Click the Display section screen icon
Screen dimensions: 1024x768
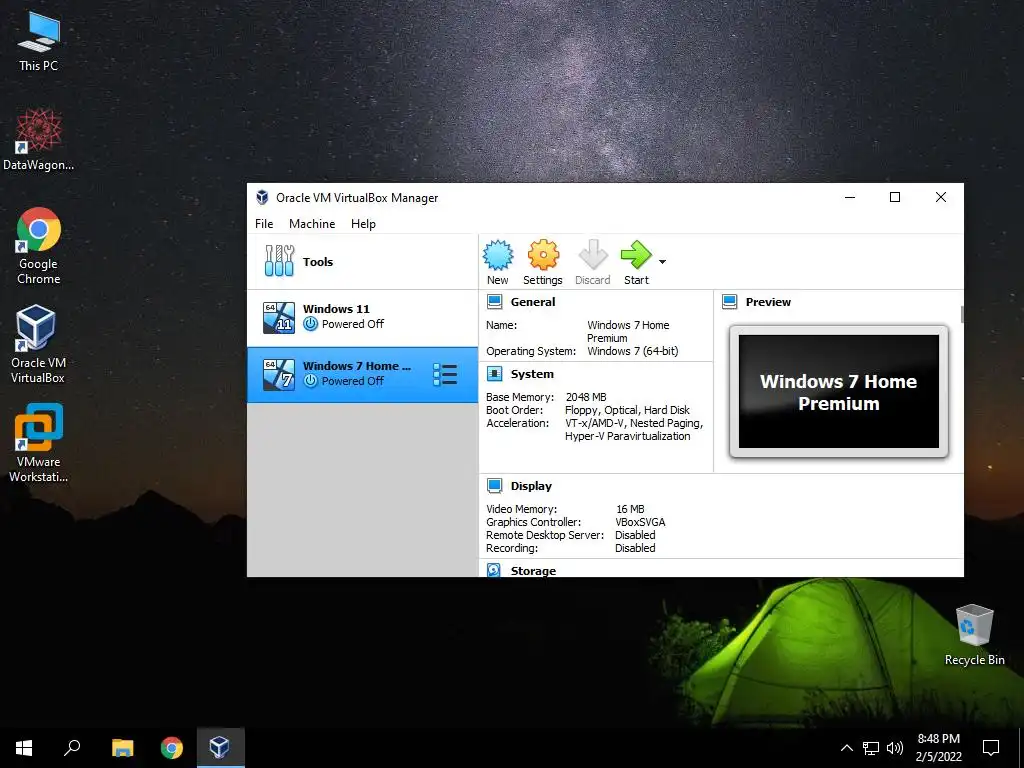[x=494, y=486]
